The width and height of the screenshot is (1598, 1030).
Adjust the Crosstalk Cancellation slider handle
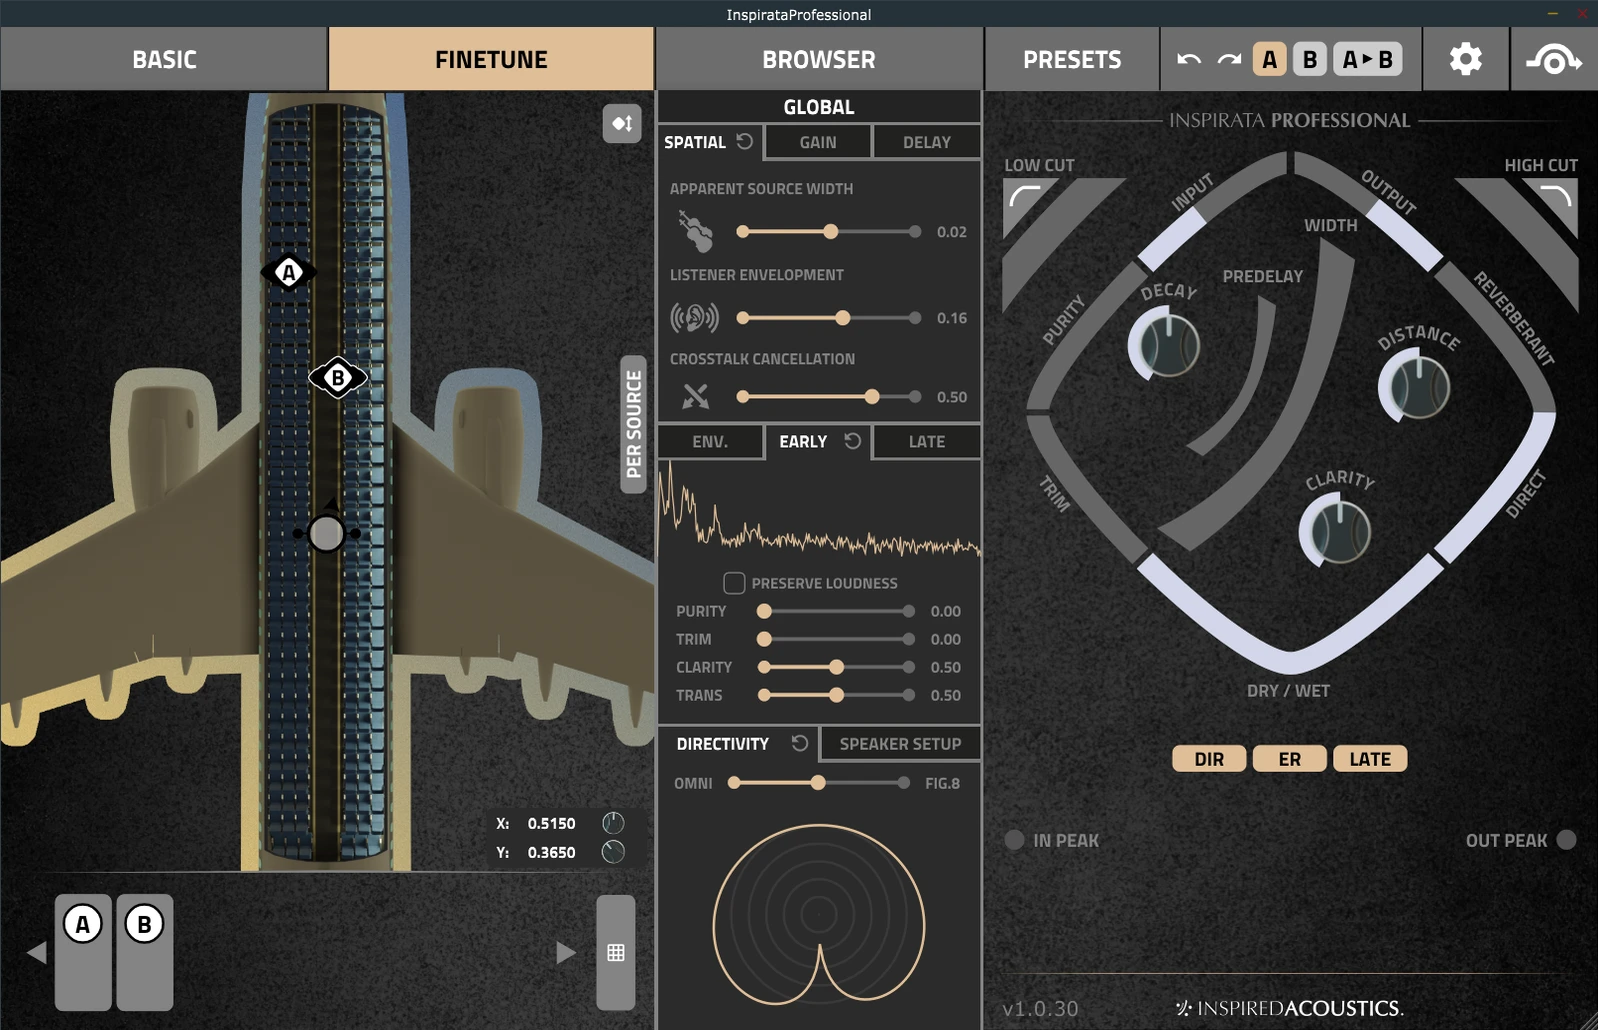[872, 397]
